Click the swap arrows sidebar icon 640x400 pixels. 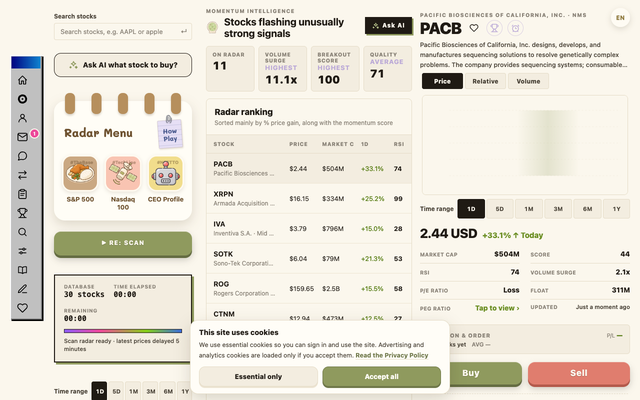click(22, 175)
